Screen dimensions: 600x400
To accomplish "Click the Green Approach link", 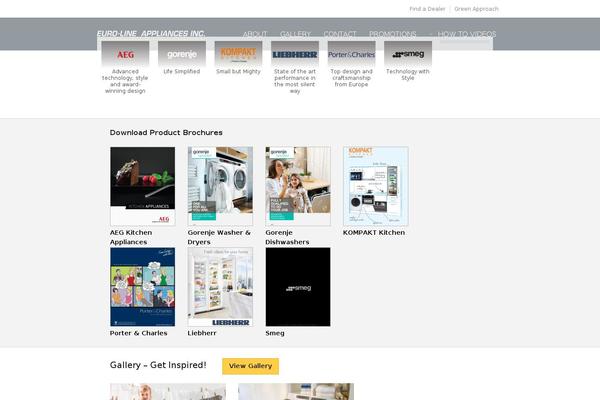I will coord(476,9).
